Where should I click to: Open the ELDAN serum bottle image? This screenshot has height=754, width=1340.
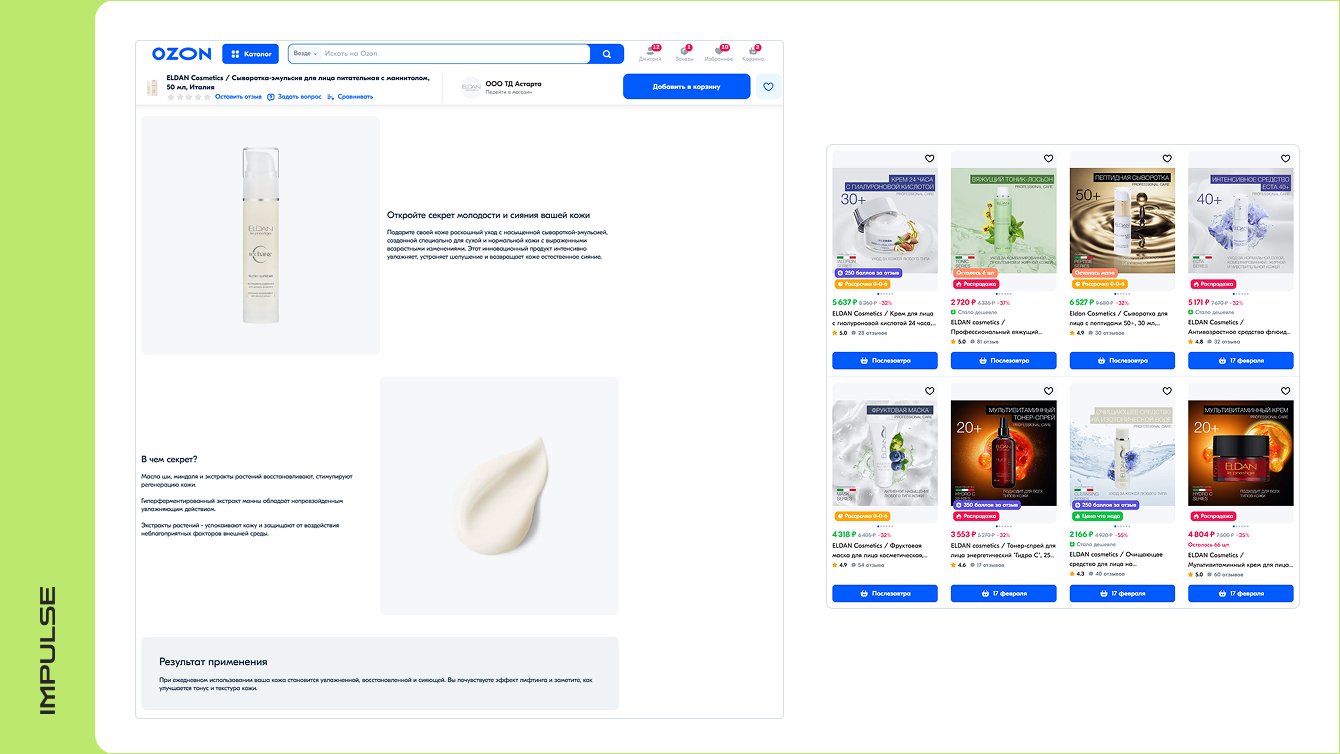click(x=260, y=235)
